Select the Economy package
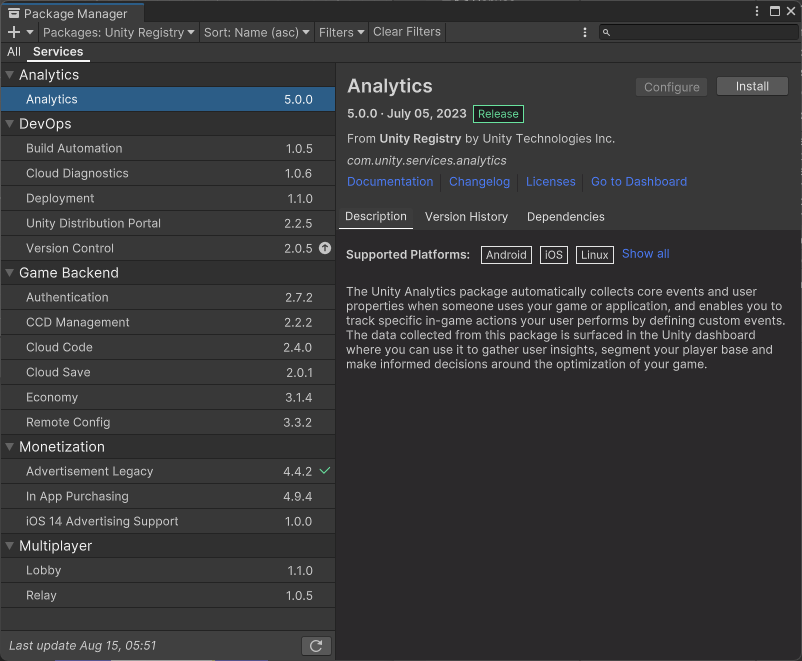This screenshot has height=661, width=802. point(168,398)
